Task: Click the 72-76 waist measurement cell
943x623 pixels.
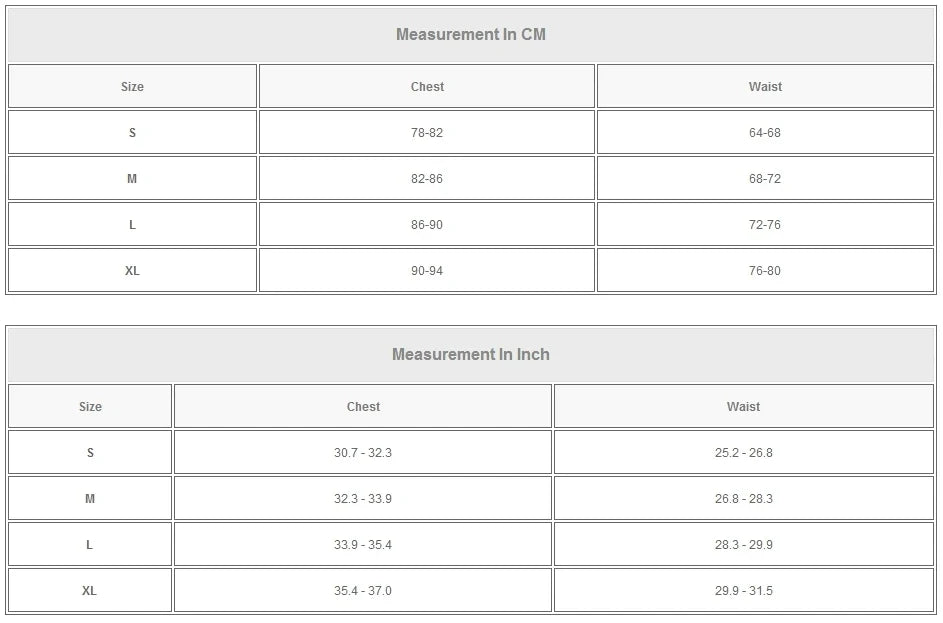Action: tap(765, 224)
